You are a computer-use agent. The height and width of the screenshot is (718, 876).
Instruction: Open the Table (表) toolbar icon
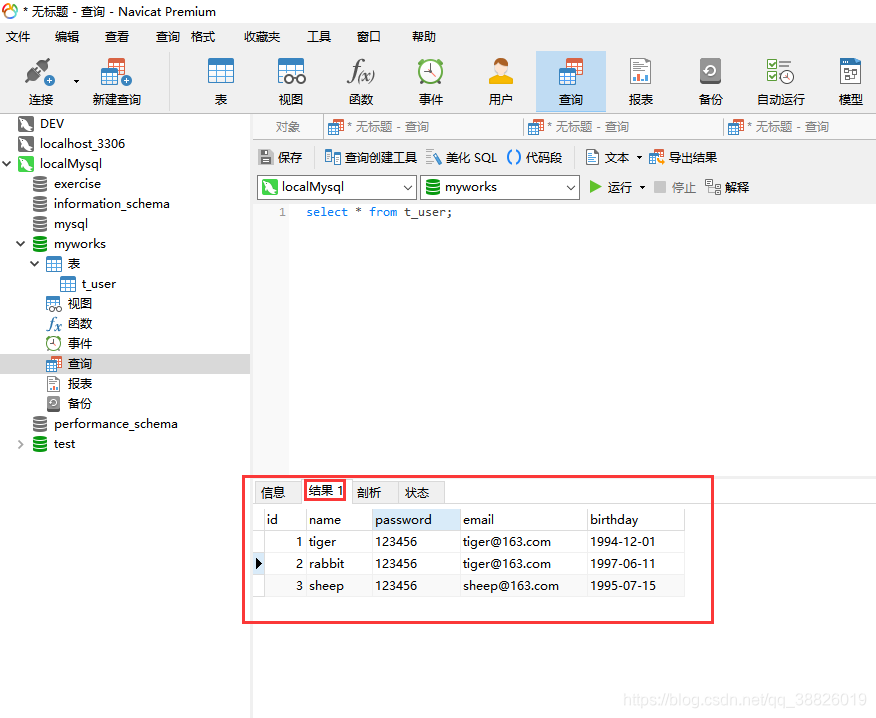click(221, 82)
